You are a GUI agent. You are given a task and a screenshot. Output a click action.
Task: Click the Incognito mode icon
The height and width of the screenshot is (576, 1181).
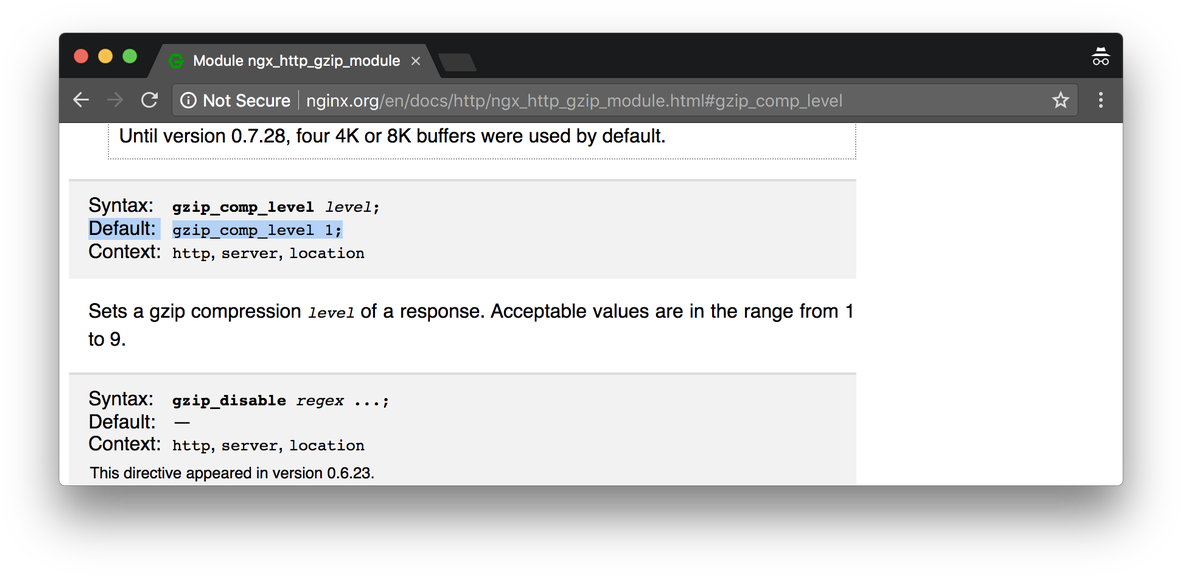(1100, 57)
